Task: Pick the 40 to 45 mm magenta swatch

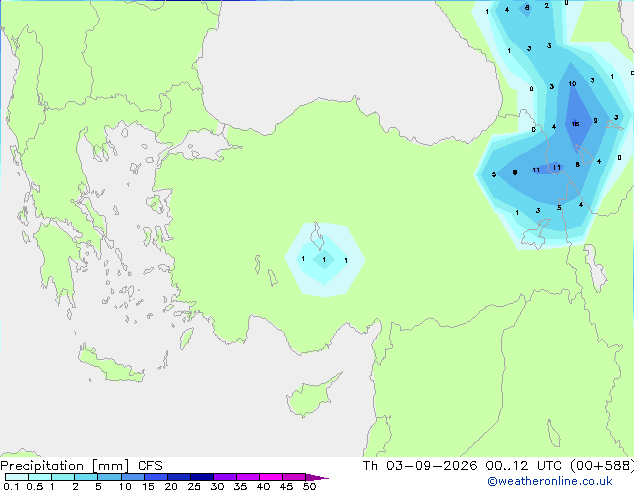Action: [x=271, y=477]
